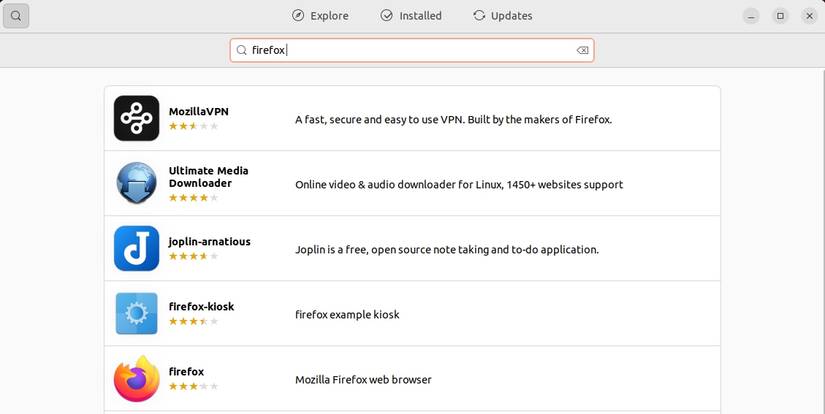Image resolution: width=825 pixels, height=414 pixels.
Task: Maximize the software window
Action: [x=780, y=16]
